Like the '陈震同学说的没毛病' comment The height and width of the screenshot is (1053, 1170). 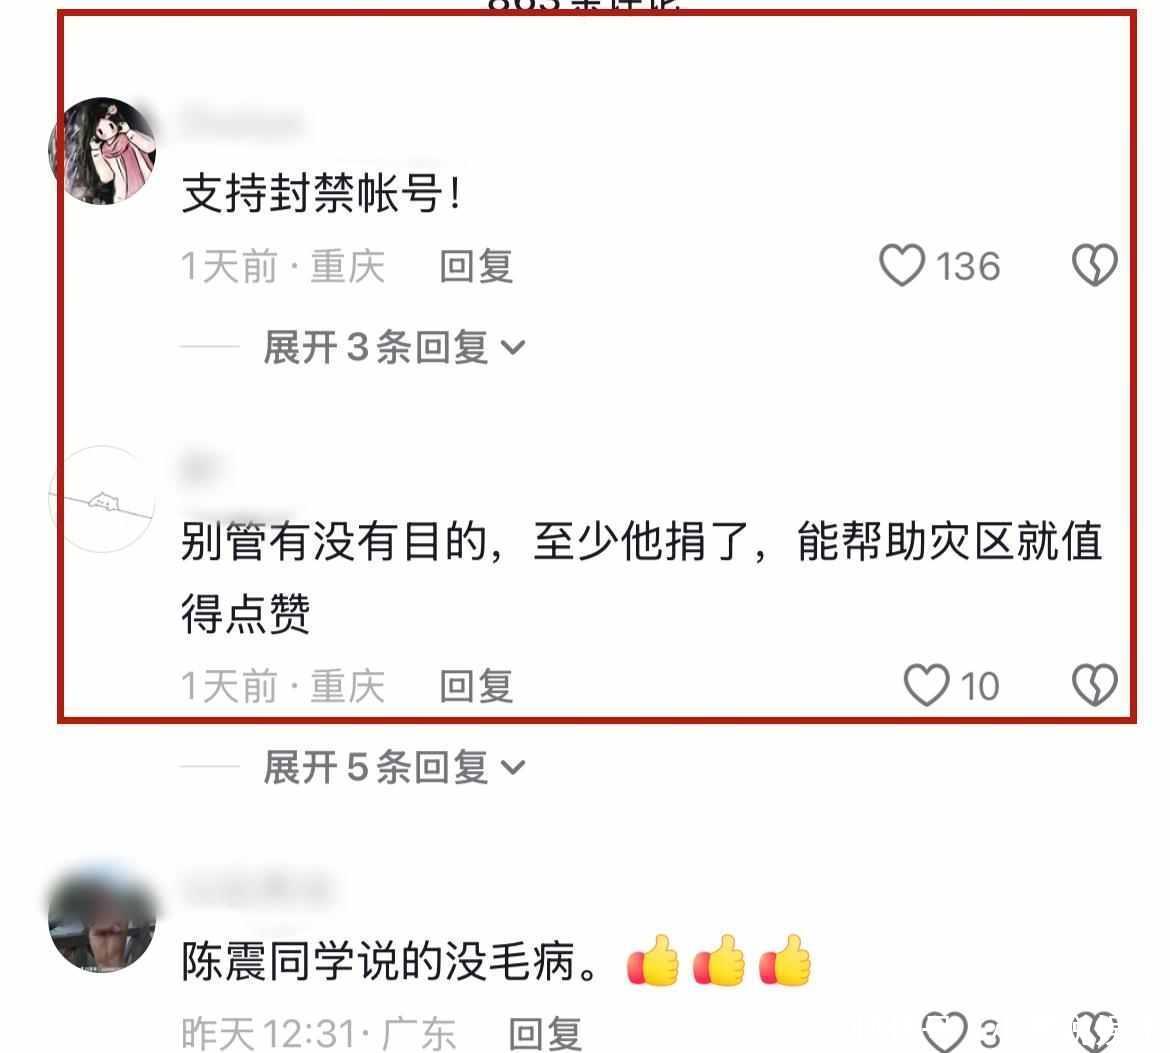[x=945, y=1033]
